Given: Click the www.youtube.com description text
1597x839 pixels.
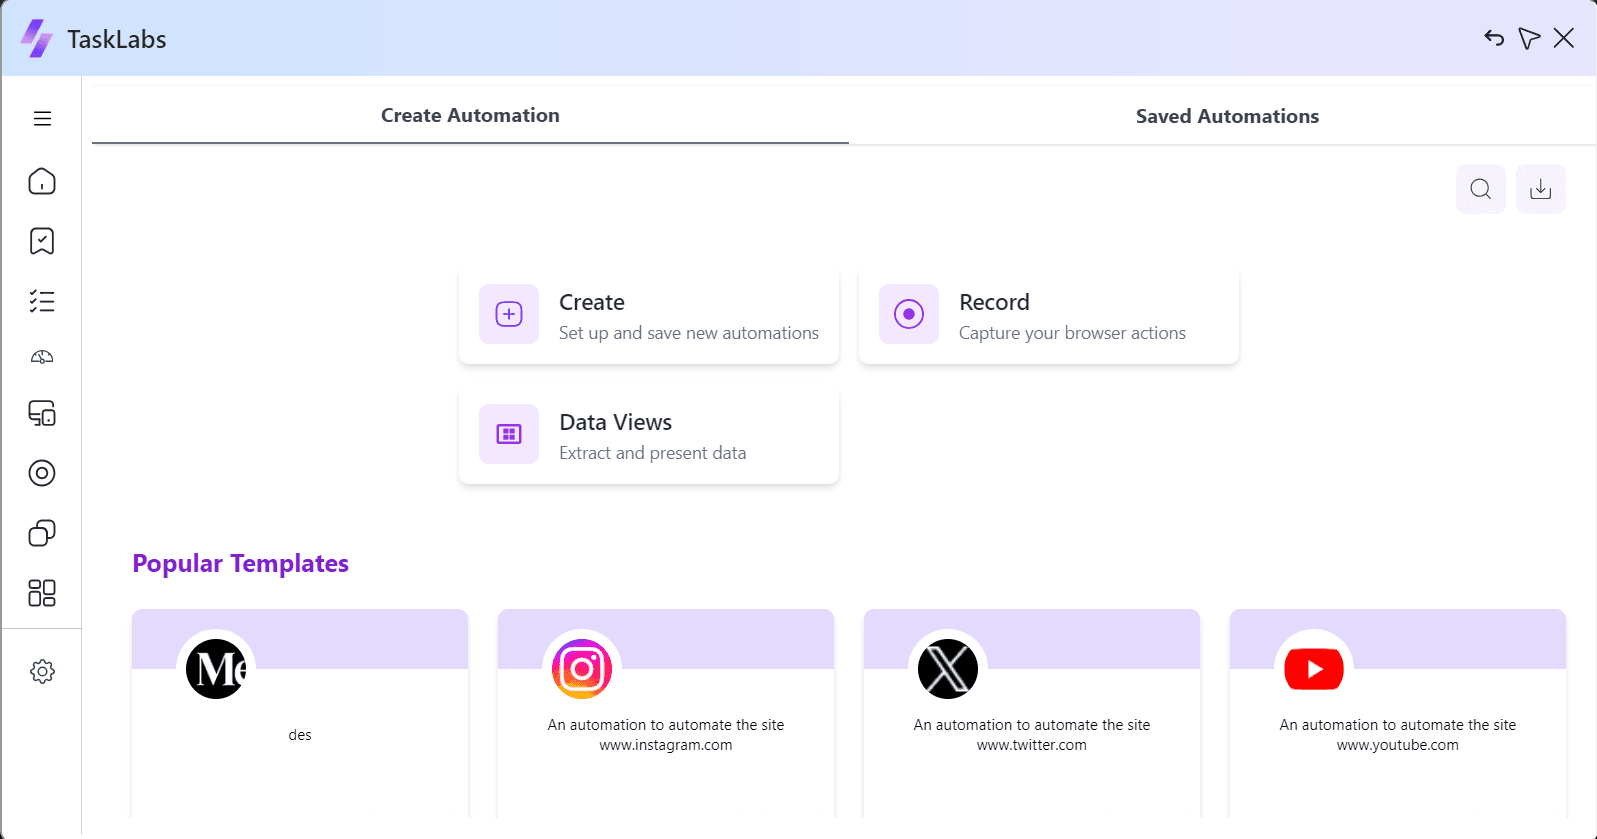Looking at the screenshot, I should click(1398, 735).
